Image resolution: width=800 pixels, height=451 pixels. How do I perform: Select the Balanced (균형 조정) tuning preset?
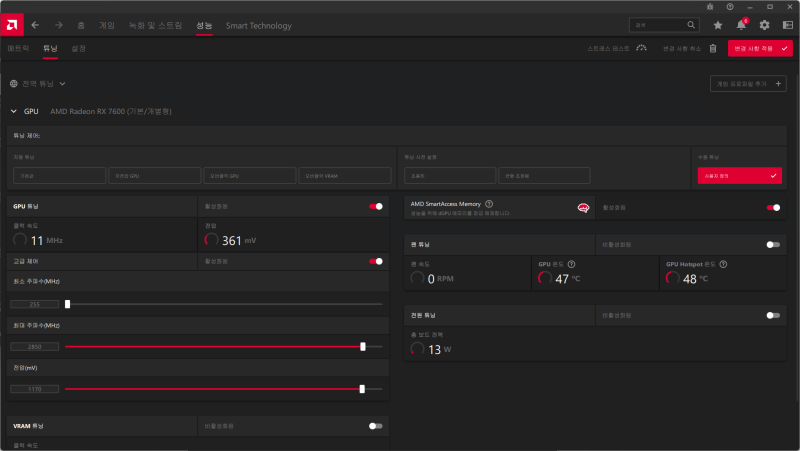(x=544, y=176)
